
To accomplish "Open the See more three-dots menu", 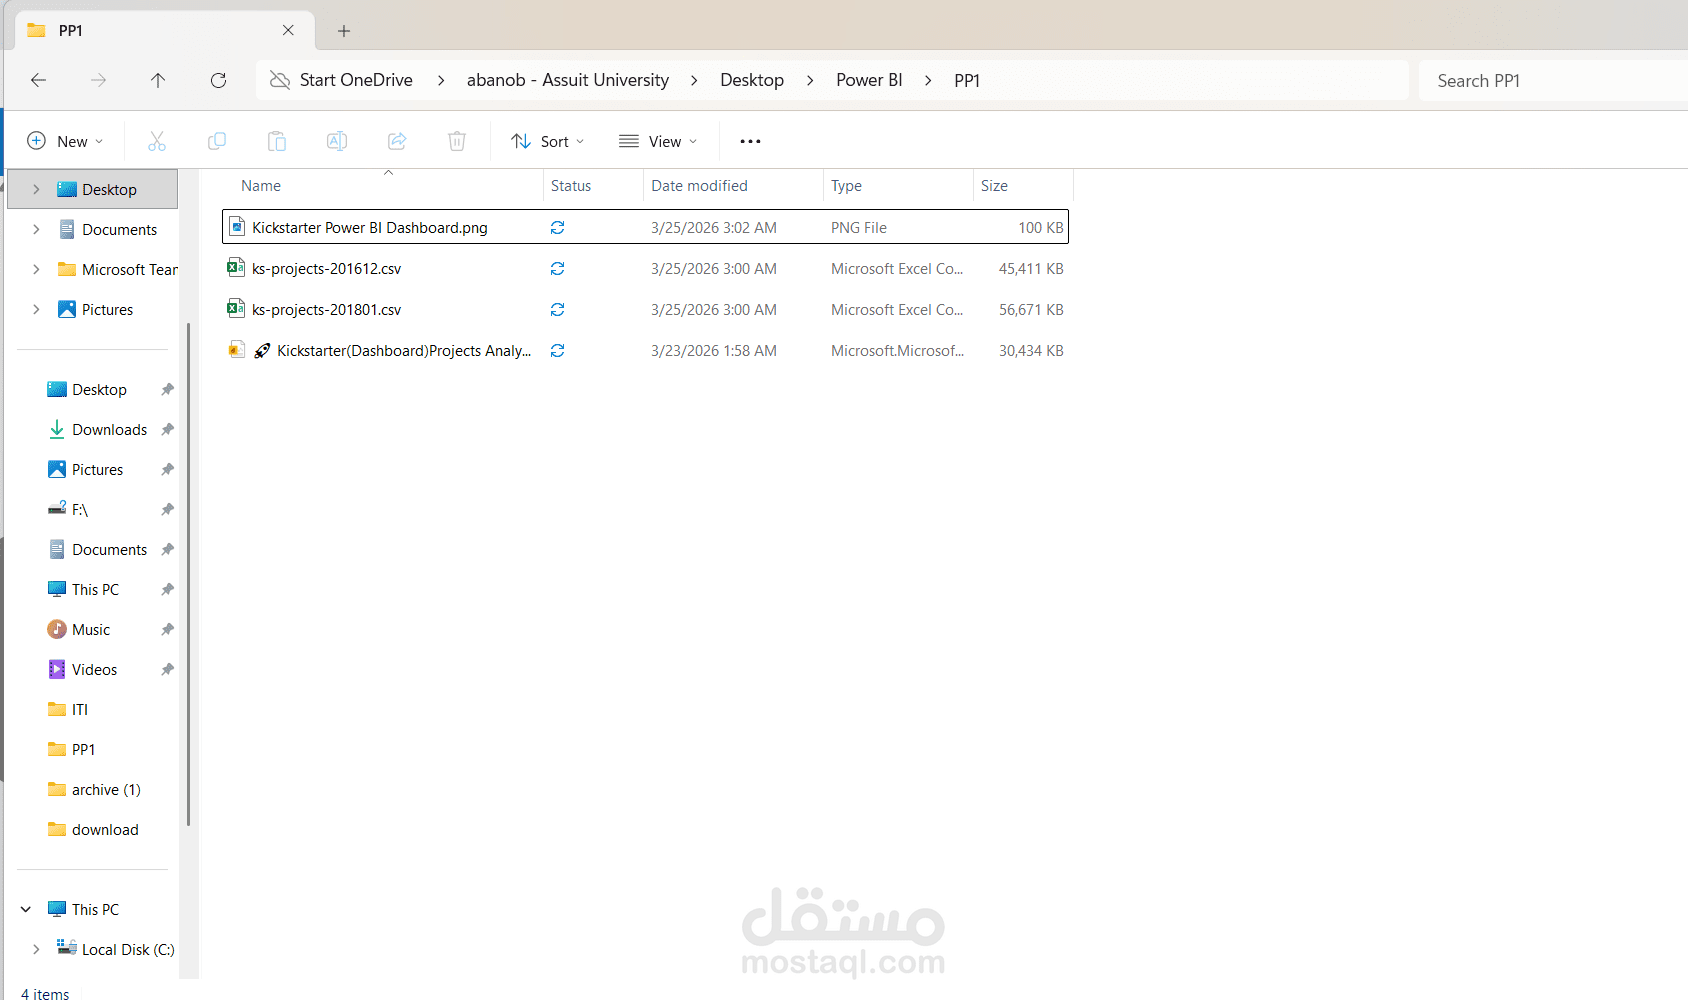I will (x=750, y=141).
